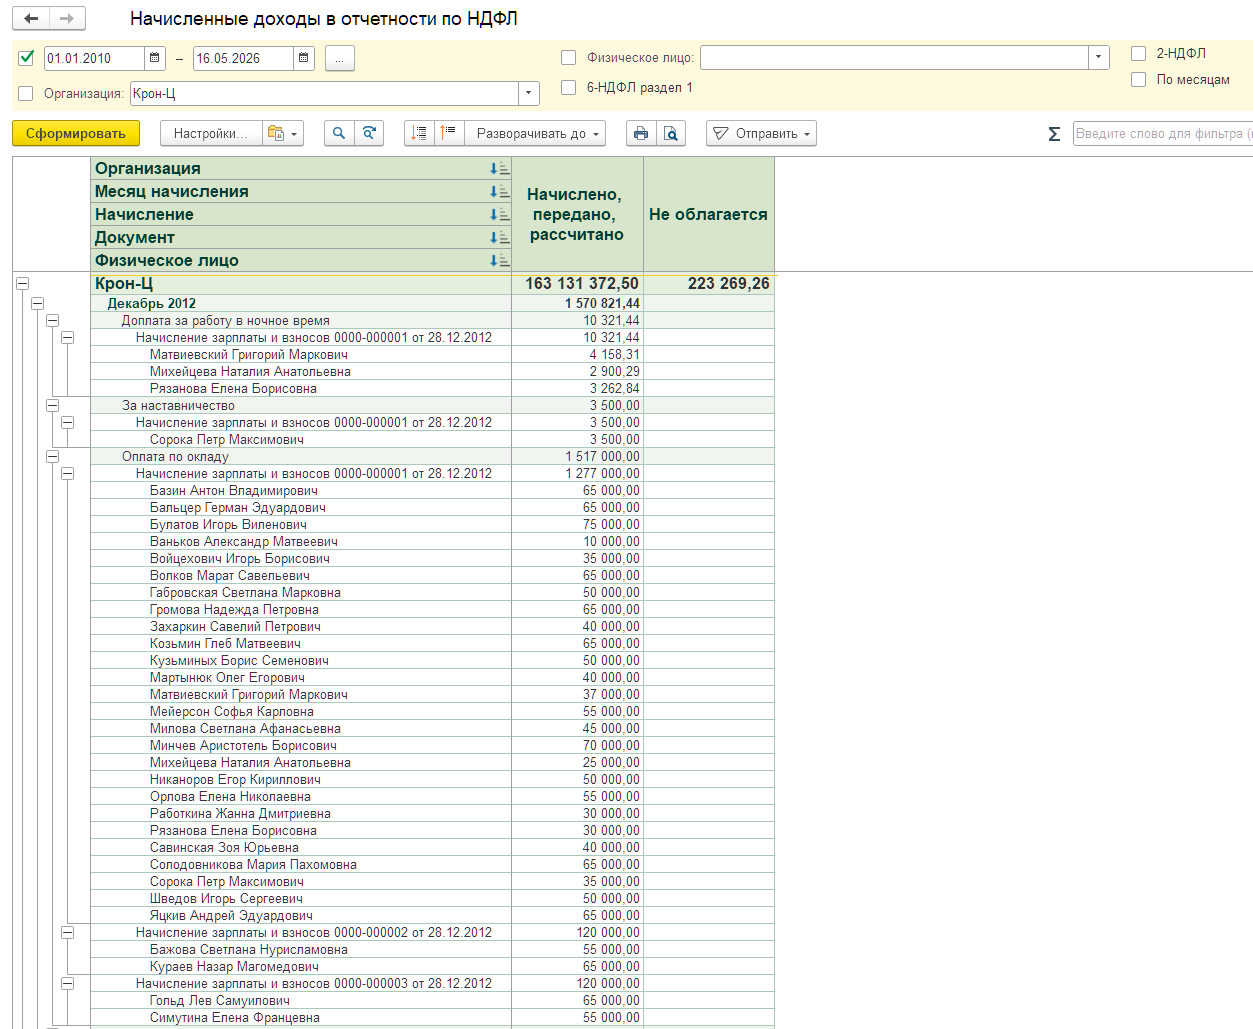
Task: Select the Начислено, передано, рассчитано header
Action: tap(577, 214)
